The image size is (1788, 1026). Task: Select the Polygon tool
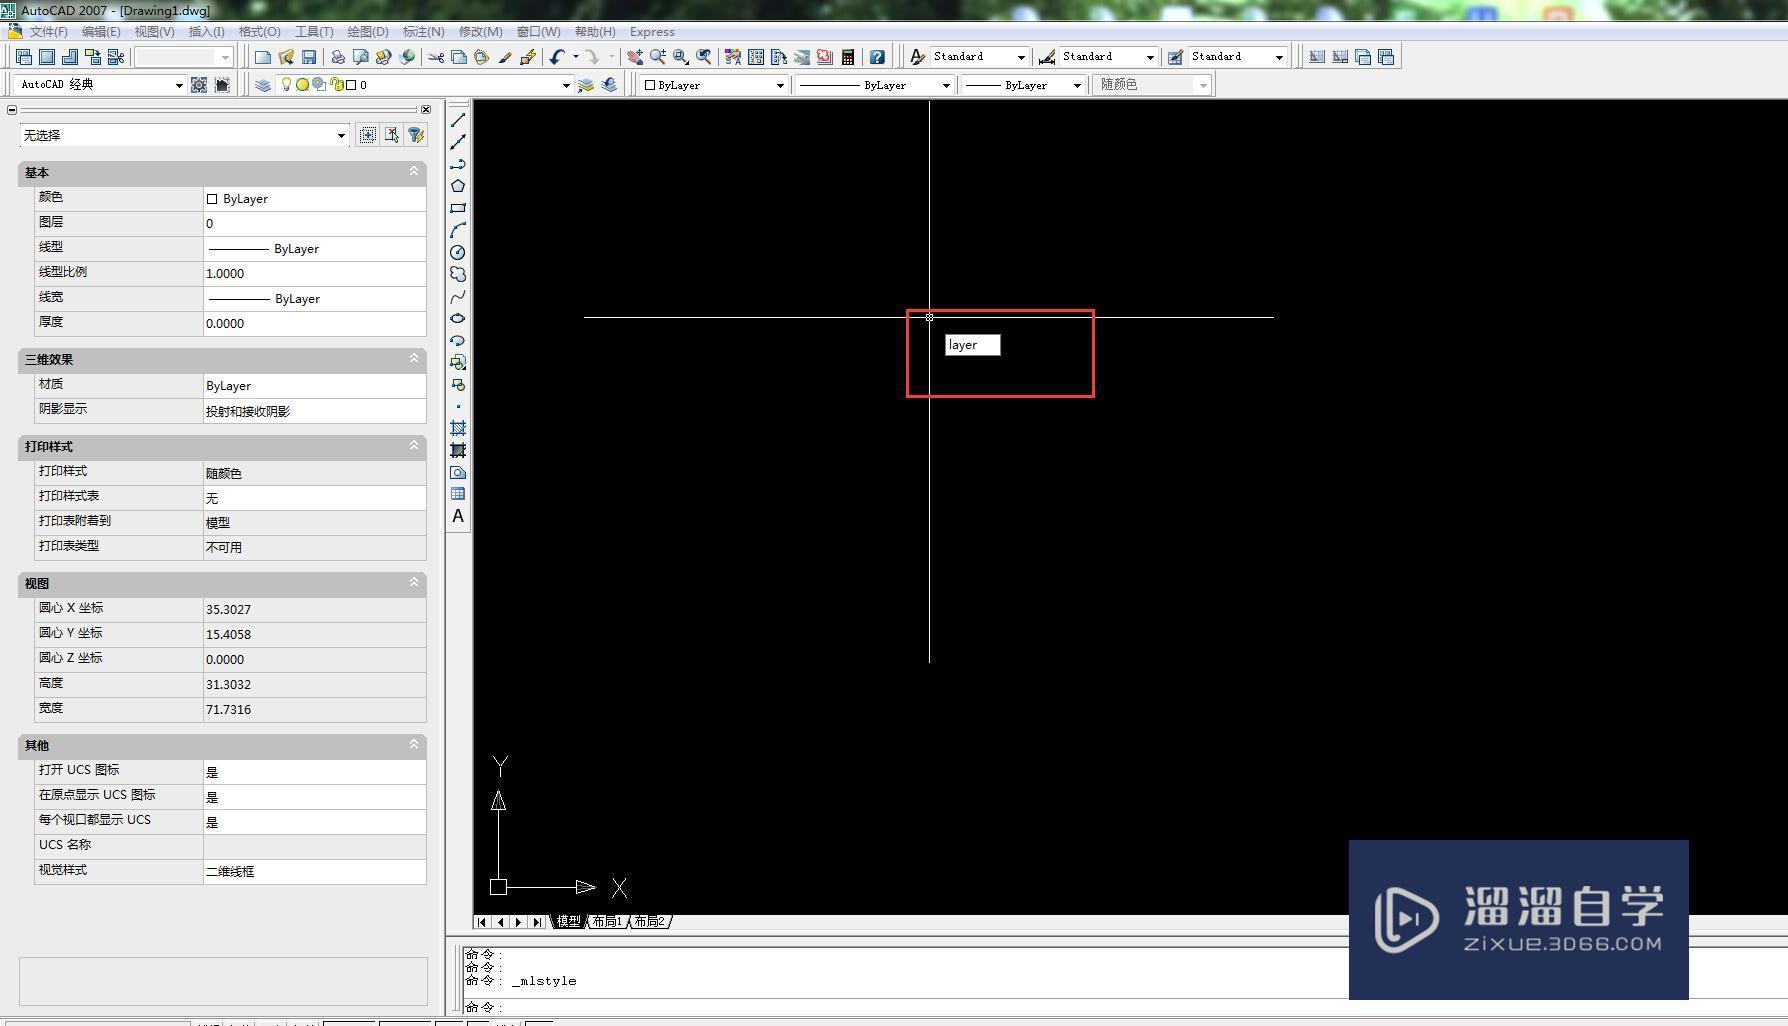tap(458, 186)
